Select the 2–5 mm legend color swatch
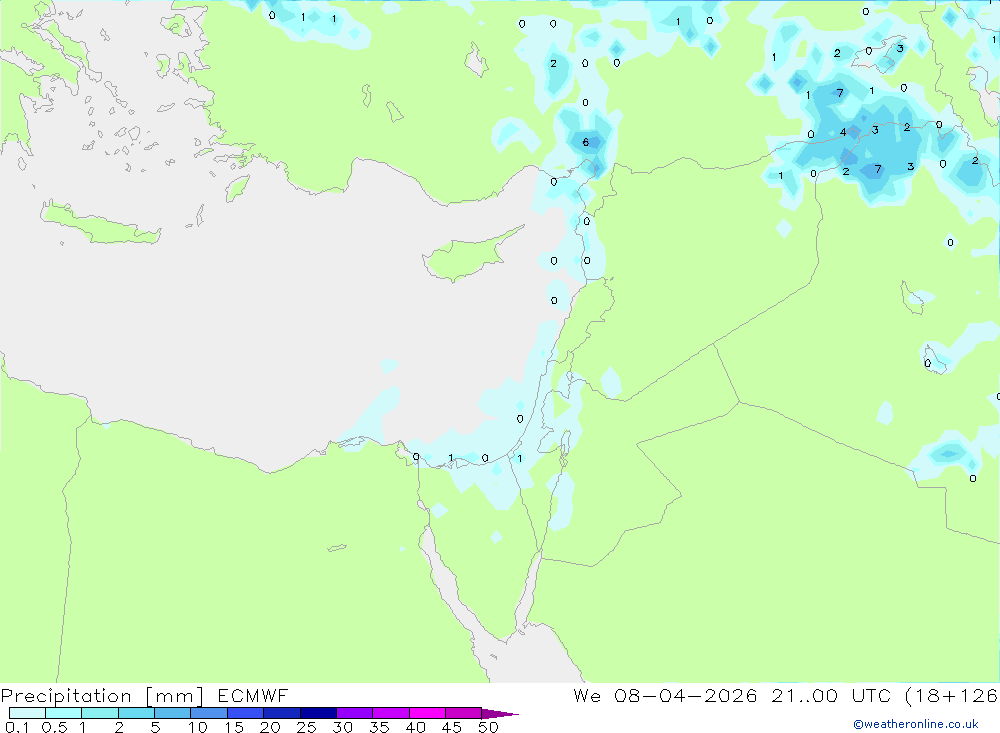 pyautogui.click(x=136, y=713)
